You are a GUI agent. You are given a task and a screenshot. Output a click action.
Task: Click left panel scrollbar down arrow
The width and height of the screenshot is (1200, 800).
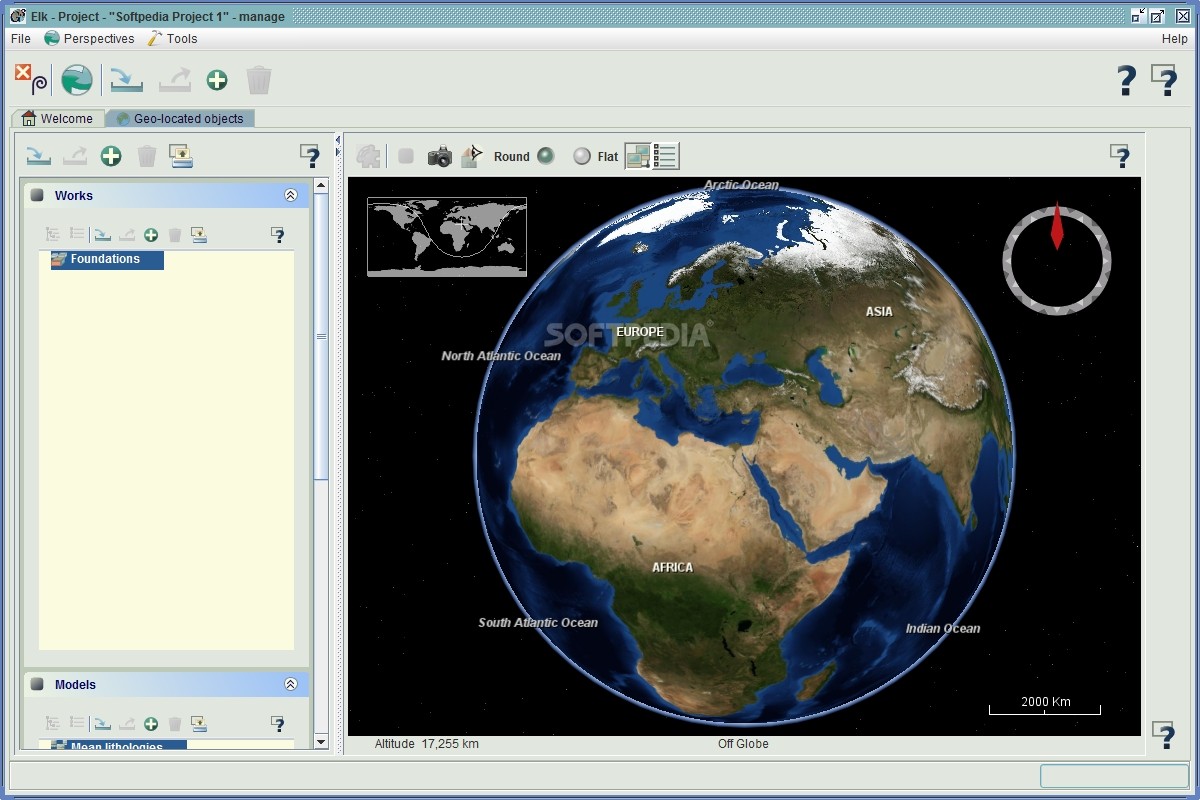point(321,742)
